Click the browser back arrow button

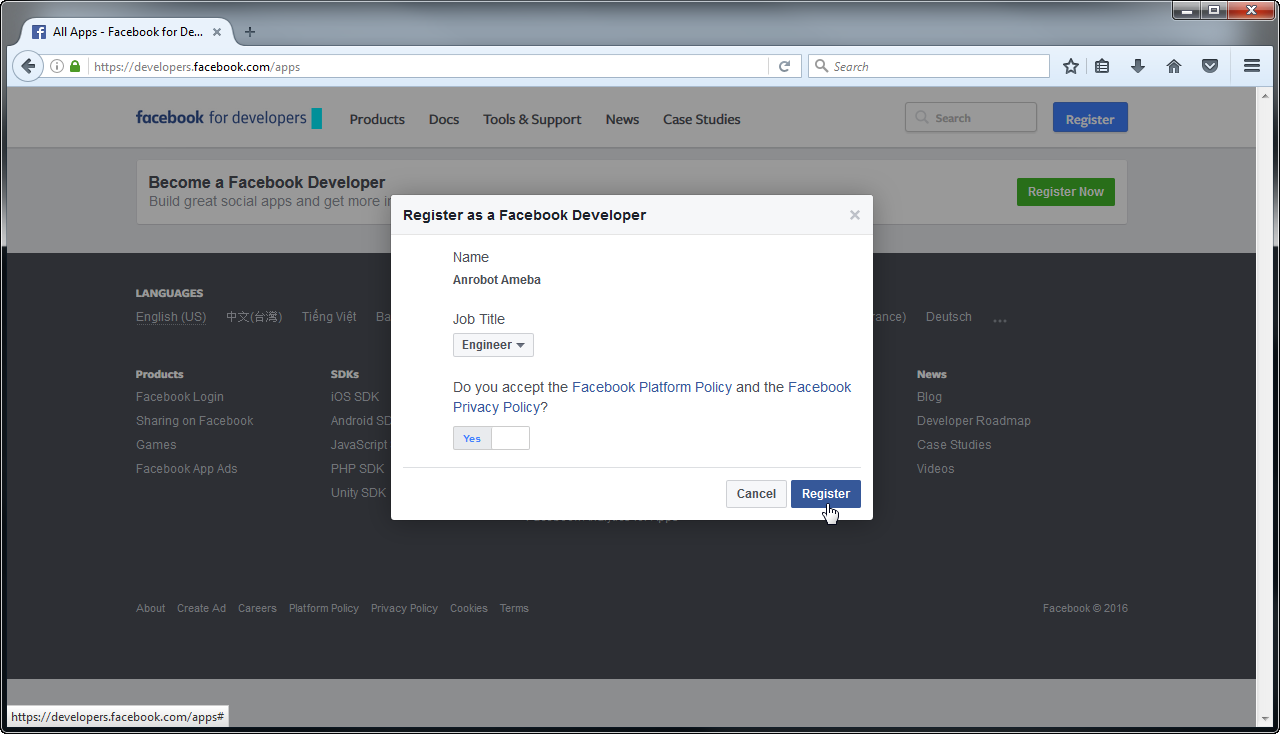(x=28, y=67)
